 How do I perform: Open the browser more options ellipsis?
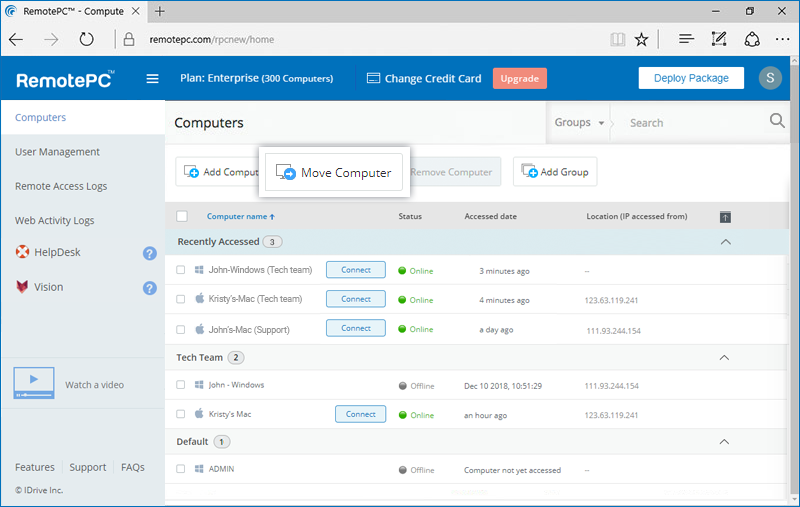[x=782, y=39]
